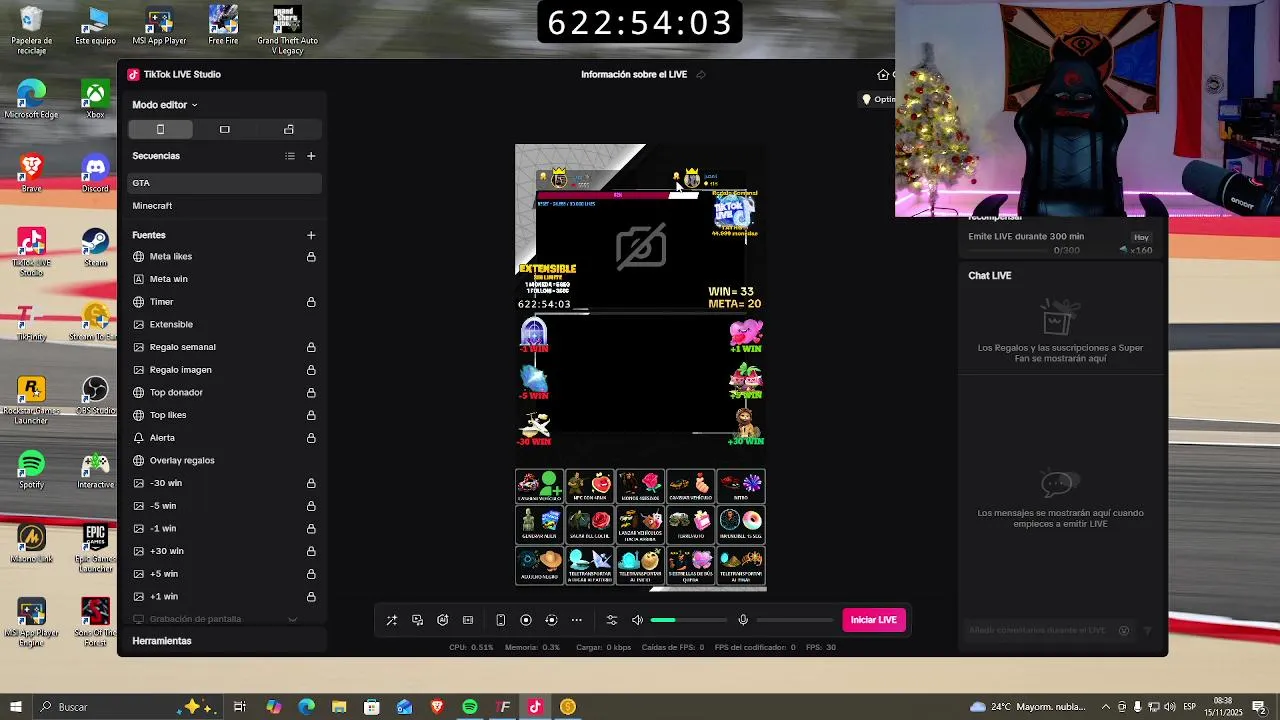This screenshot has height=720, width=1280.
Task: Toggle lock on Regalo imagen source
Action: (x=311, y=370)
